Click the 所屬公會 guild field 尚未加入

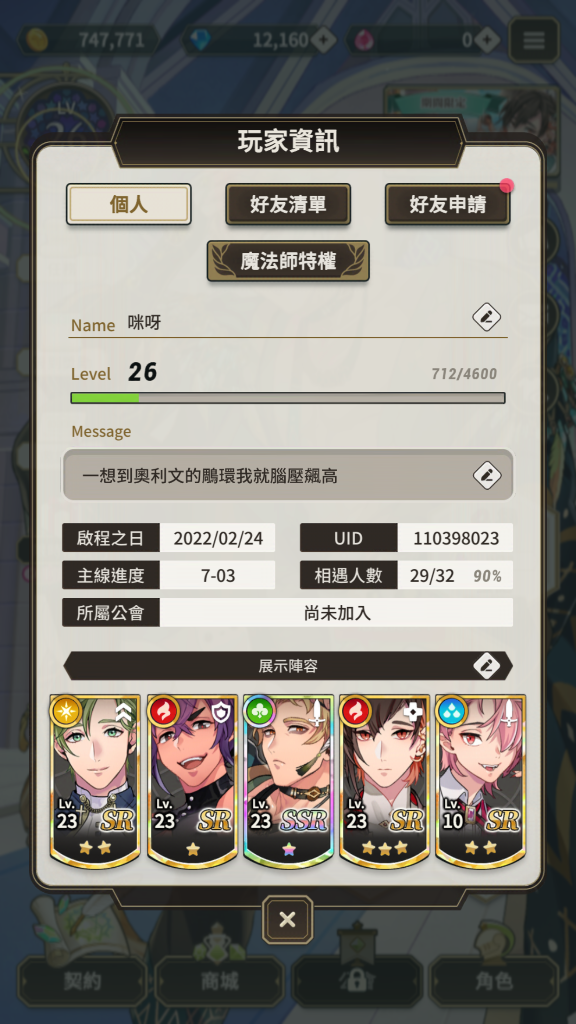(336, 613)
